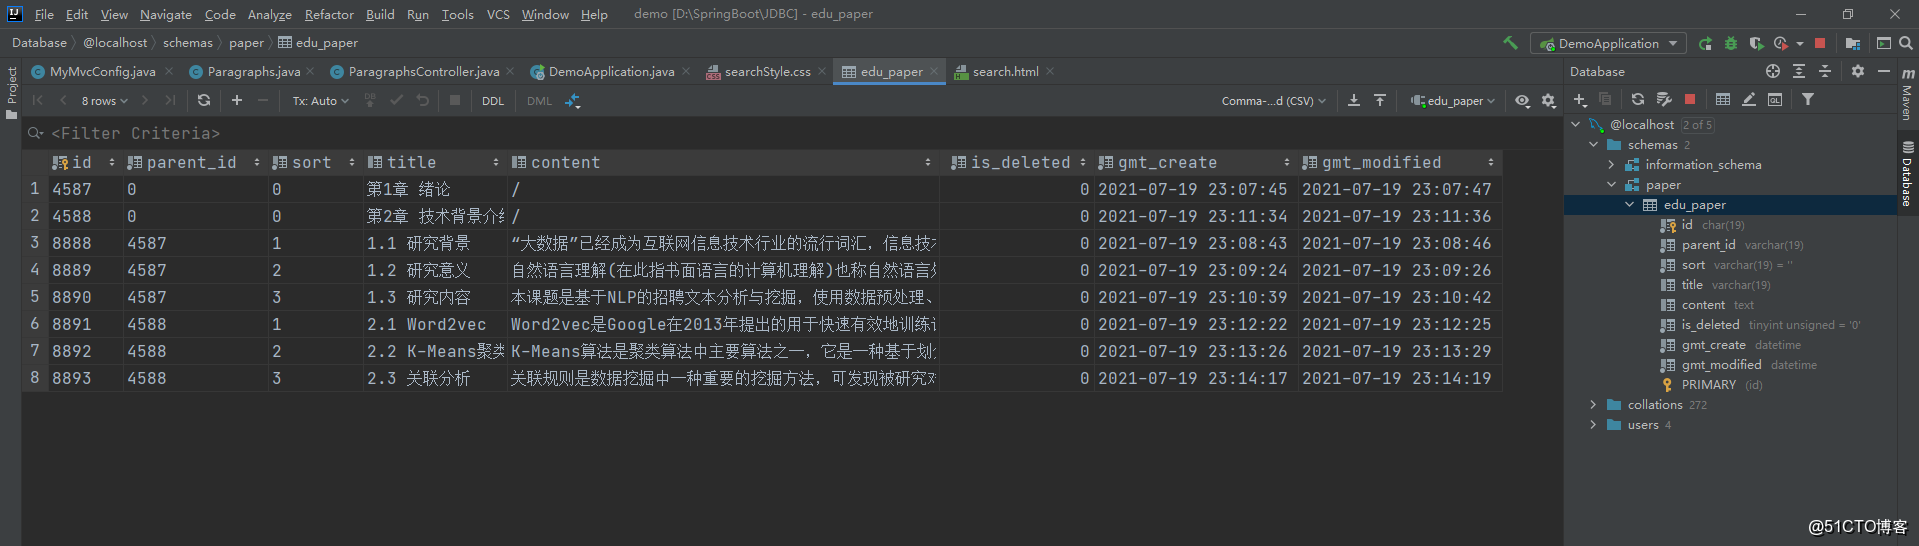Open table editor settings gear

(1549, 100)
